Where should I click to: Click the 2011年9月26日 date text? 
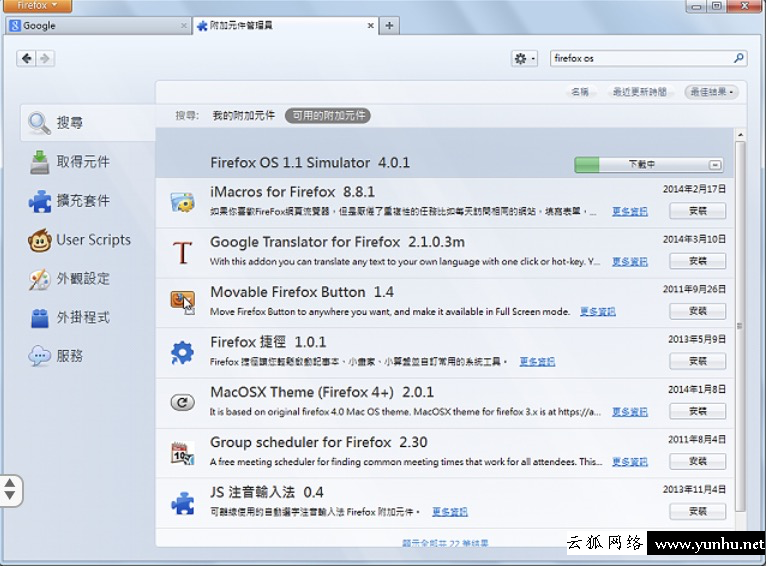pyautogui.click(x=694, y=289)
